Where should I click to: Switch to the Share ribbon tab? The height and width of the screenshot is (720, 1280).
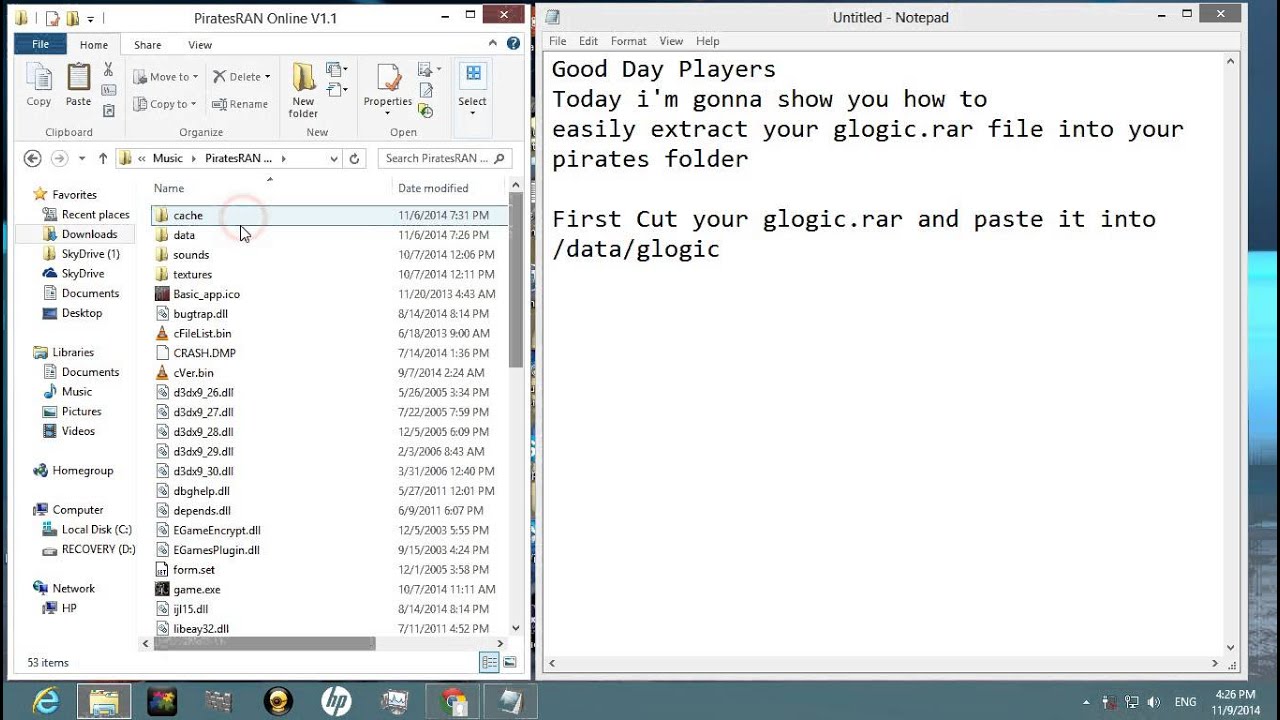click(x=147, y=45)
